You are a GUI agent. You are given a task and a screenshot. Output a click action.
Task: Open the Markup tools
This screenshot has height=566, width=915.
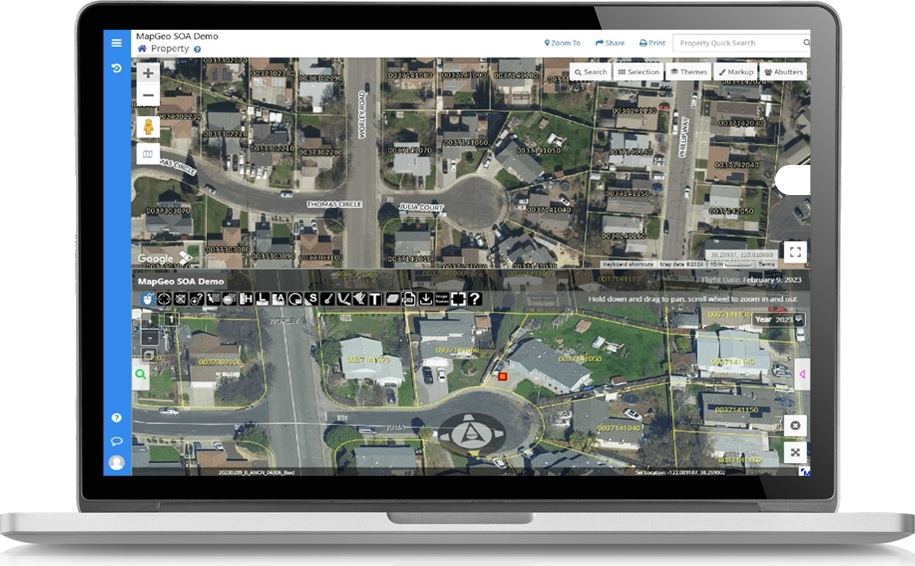pos(736,72)
